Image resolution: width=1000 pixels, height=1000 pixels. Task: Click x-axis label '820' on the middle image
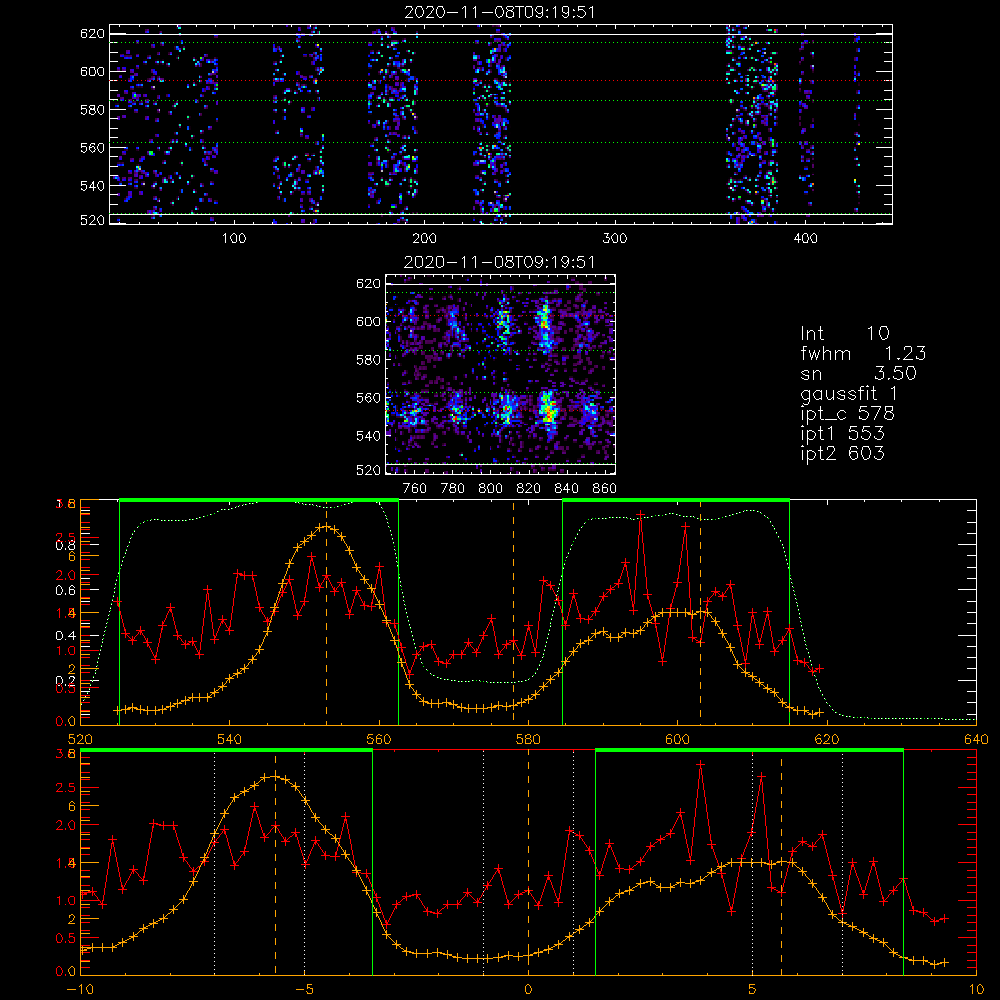pyautogui.click(x=529, y=489)
